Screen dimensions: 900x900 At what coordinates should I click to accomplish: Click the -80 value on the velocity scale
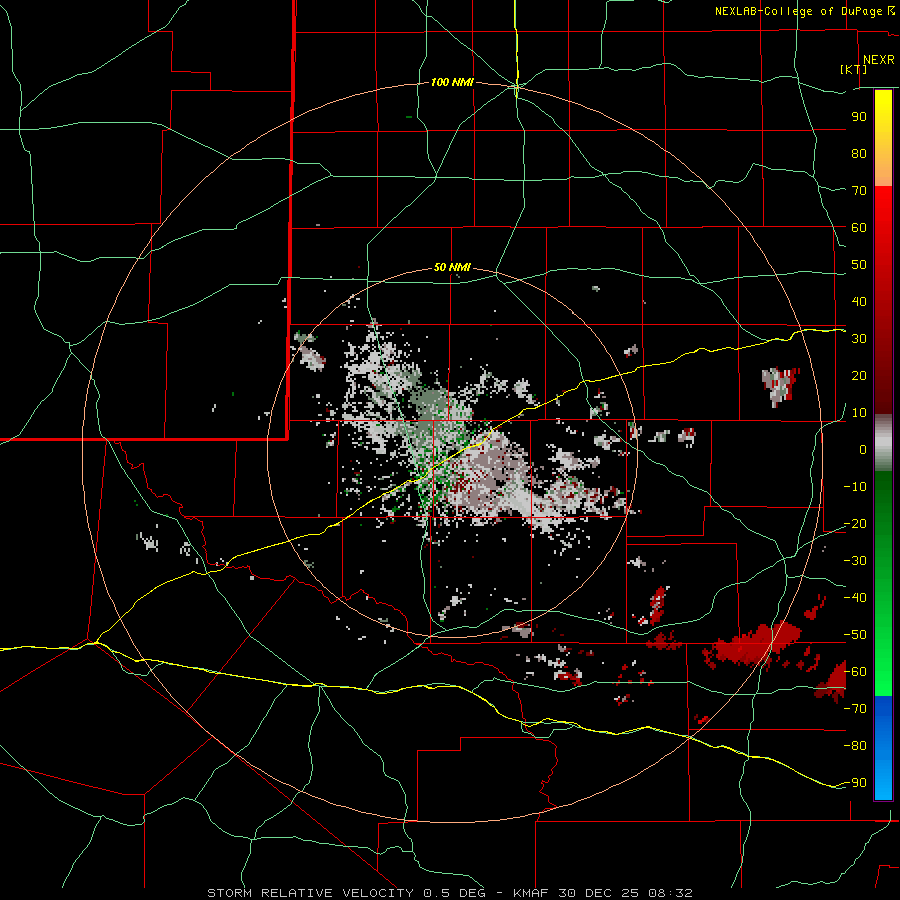855,746
